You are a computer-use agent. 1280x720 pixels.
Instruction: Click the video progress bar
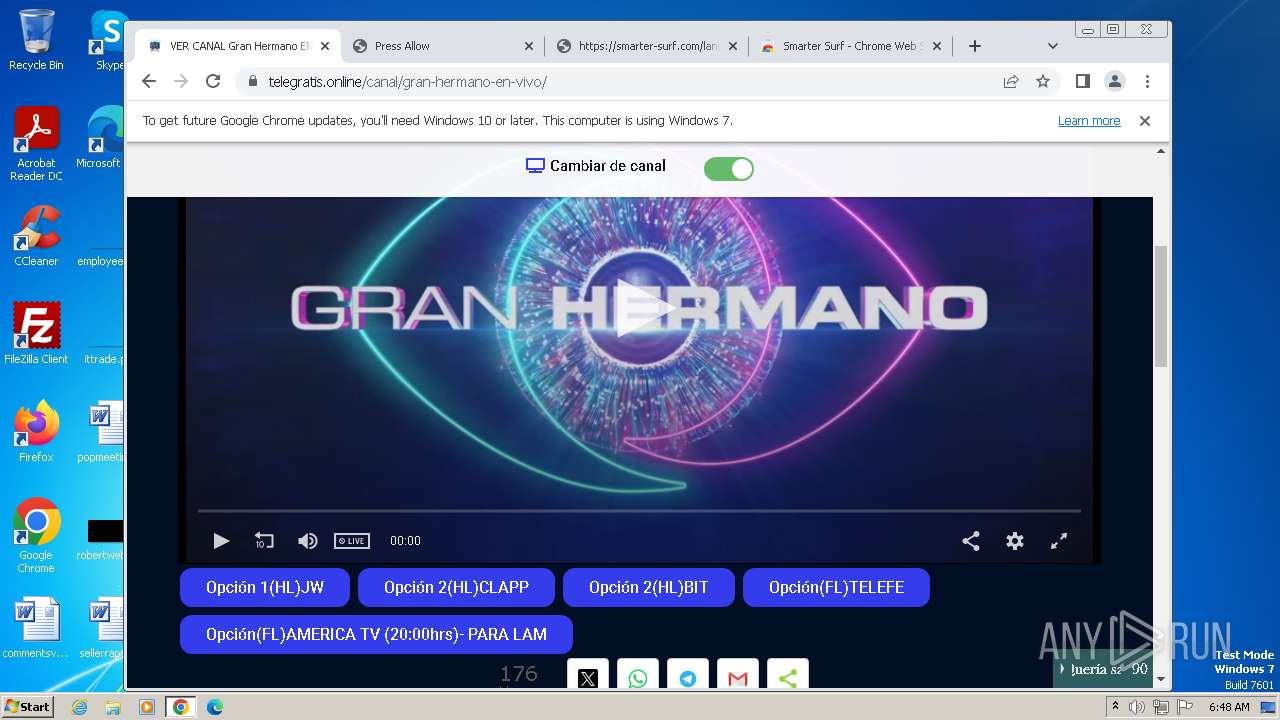639,511
